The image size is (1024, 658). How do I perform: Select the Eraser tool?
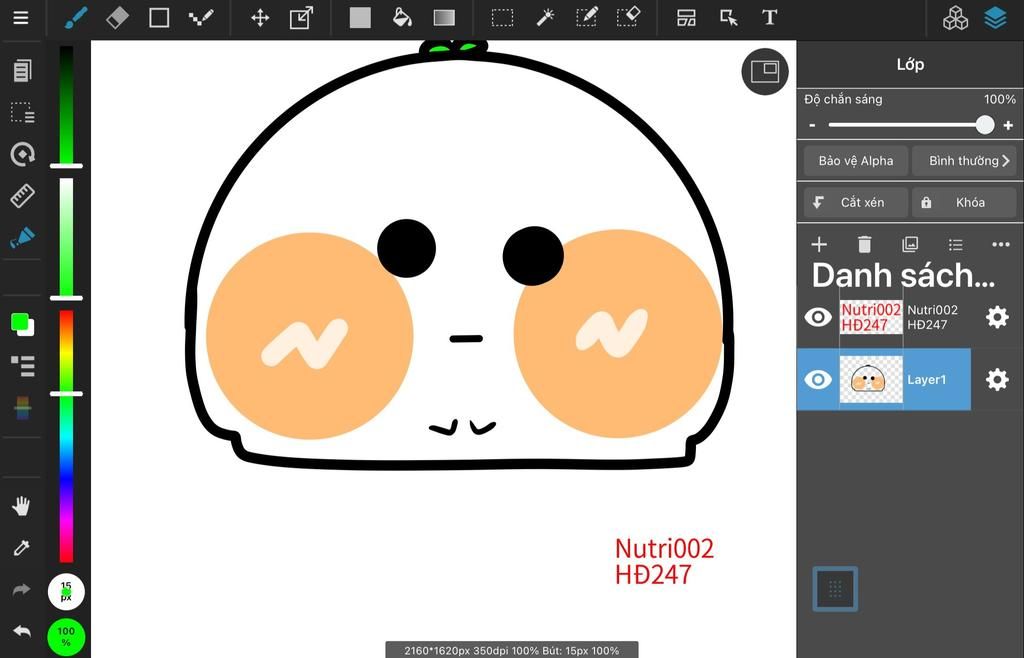(117, 18)
